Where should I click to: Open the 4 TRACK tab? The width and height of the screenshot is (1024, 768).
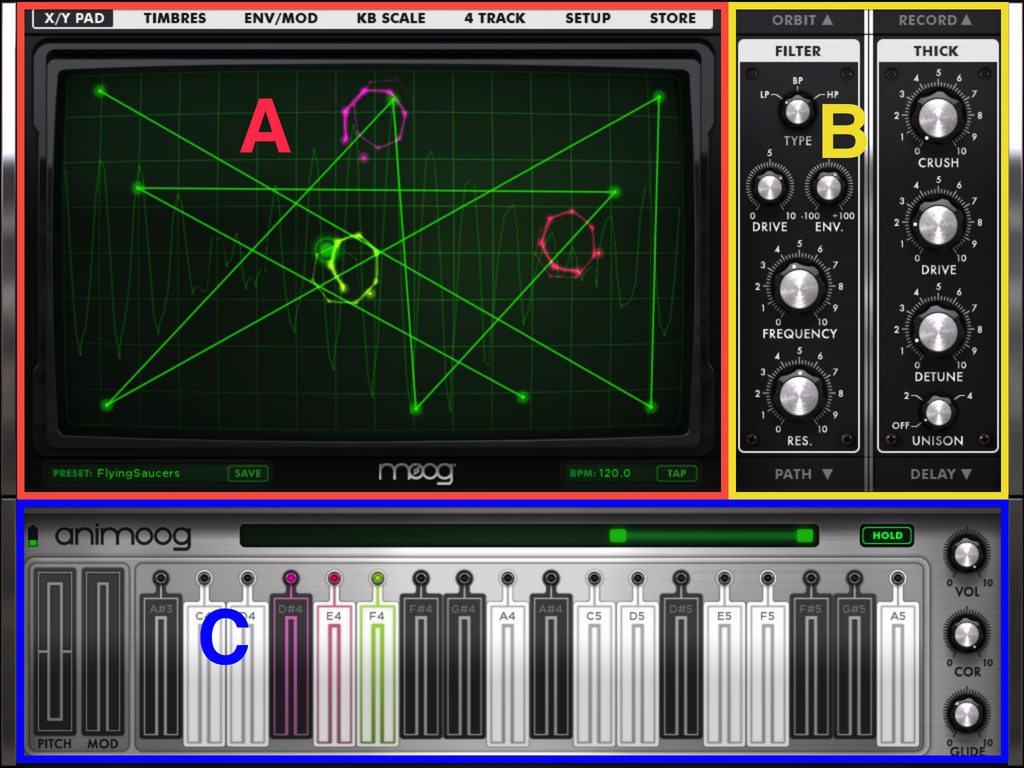[494, 18]
